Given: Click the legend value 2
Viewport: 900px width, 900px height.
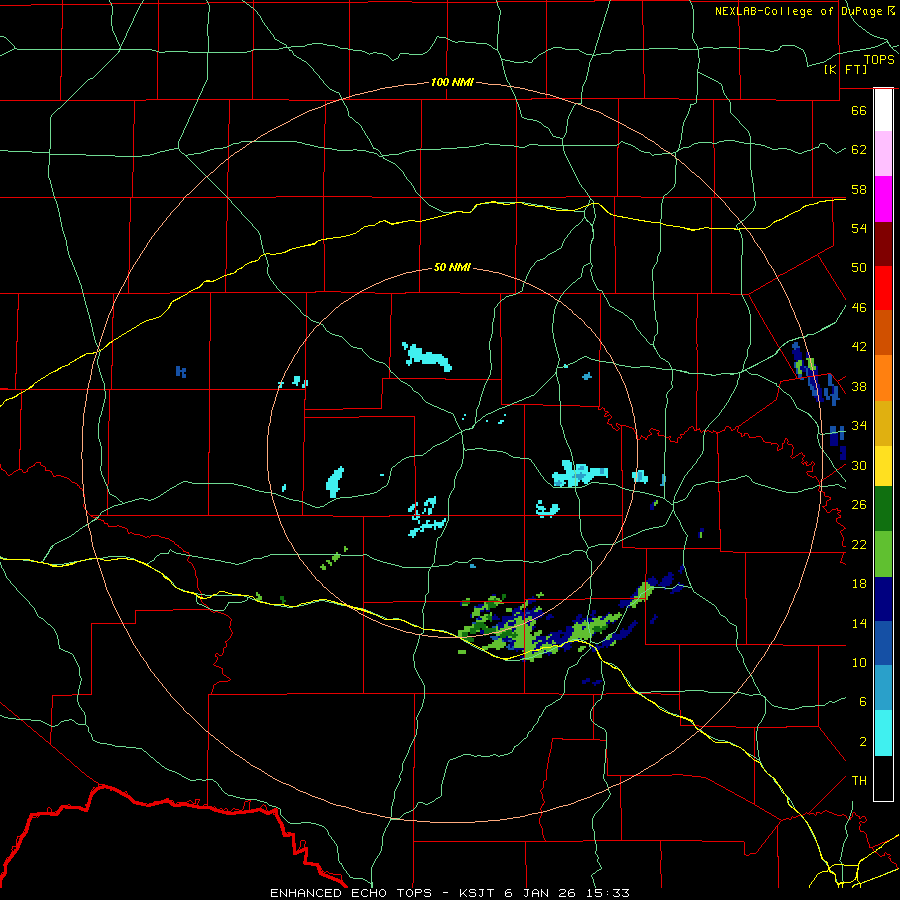Looking at the screenshot, I should click(862, 742).
